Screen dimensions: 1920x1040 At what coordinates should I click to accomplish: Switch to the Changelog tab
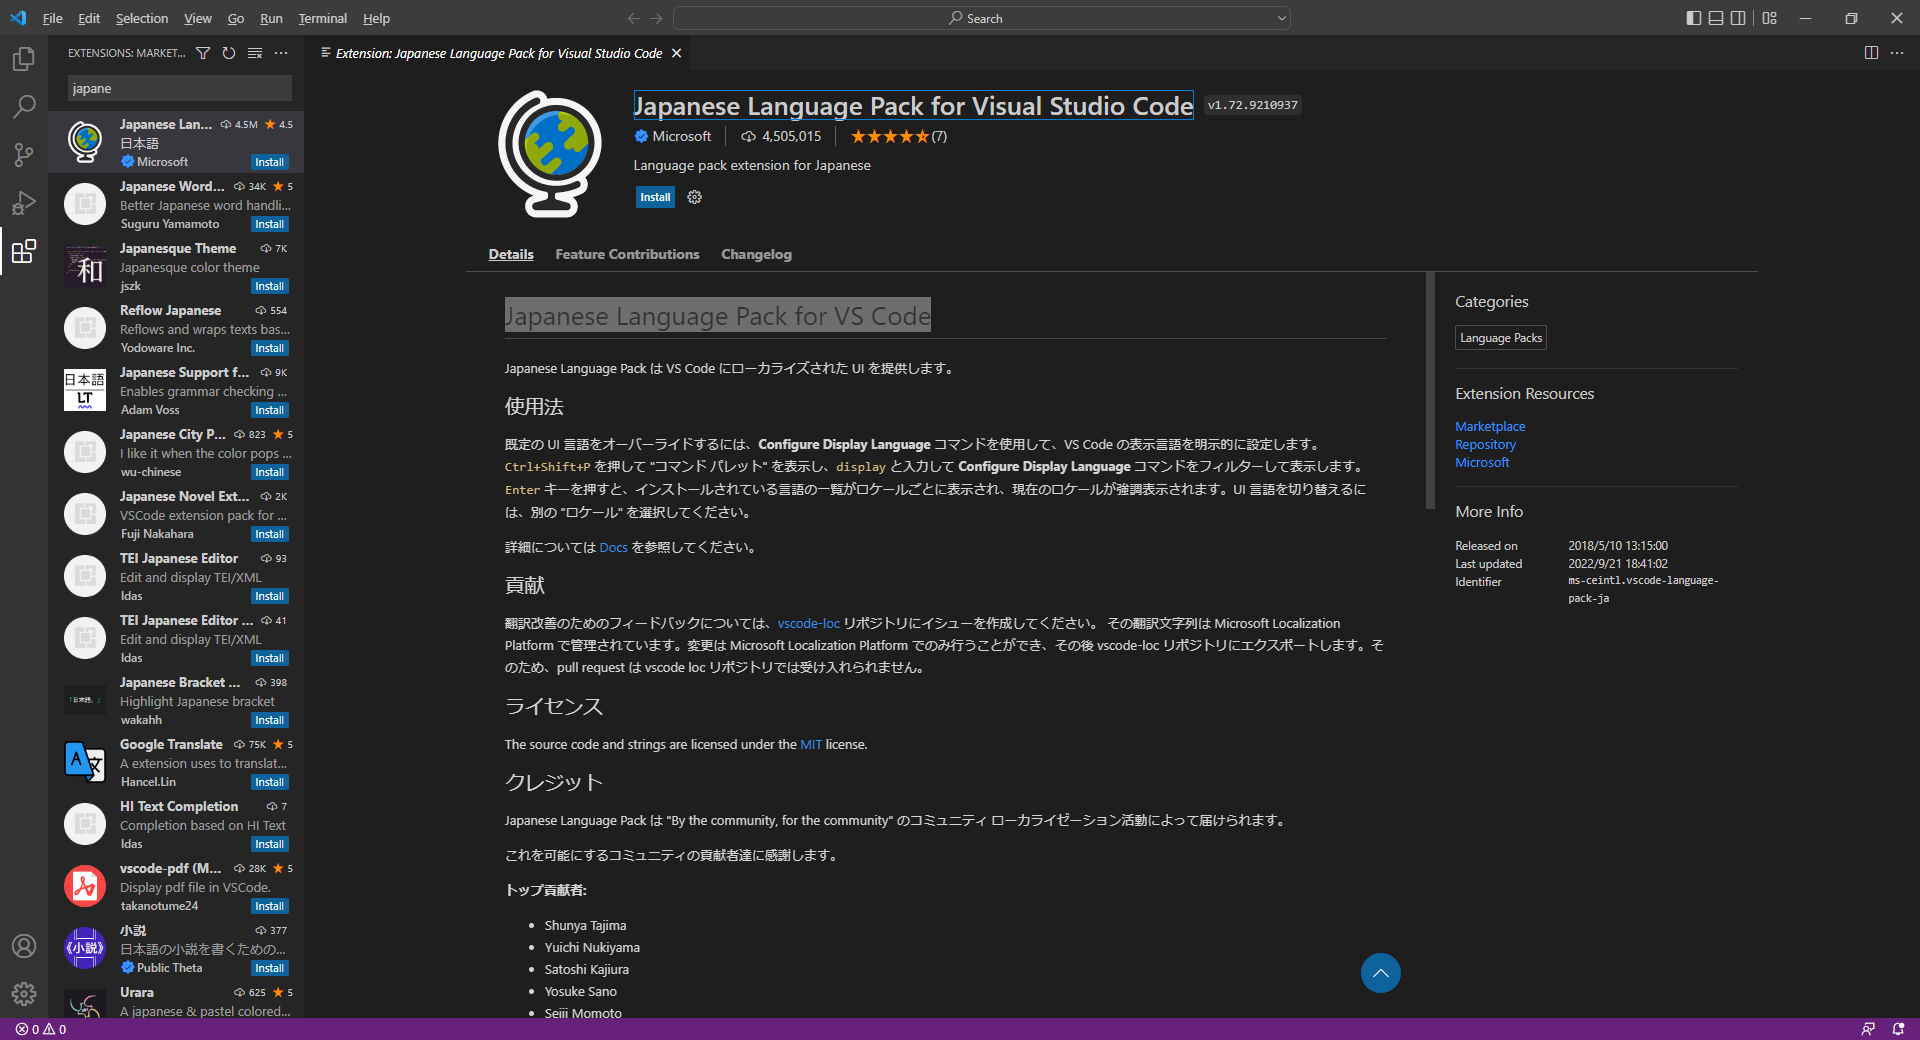point(756,254)
